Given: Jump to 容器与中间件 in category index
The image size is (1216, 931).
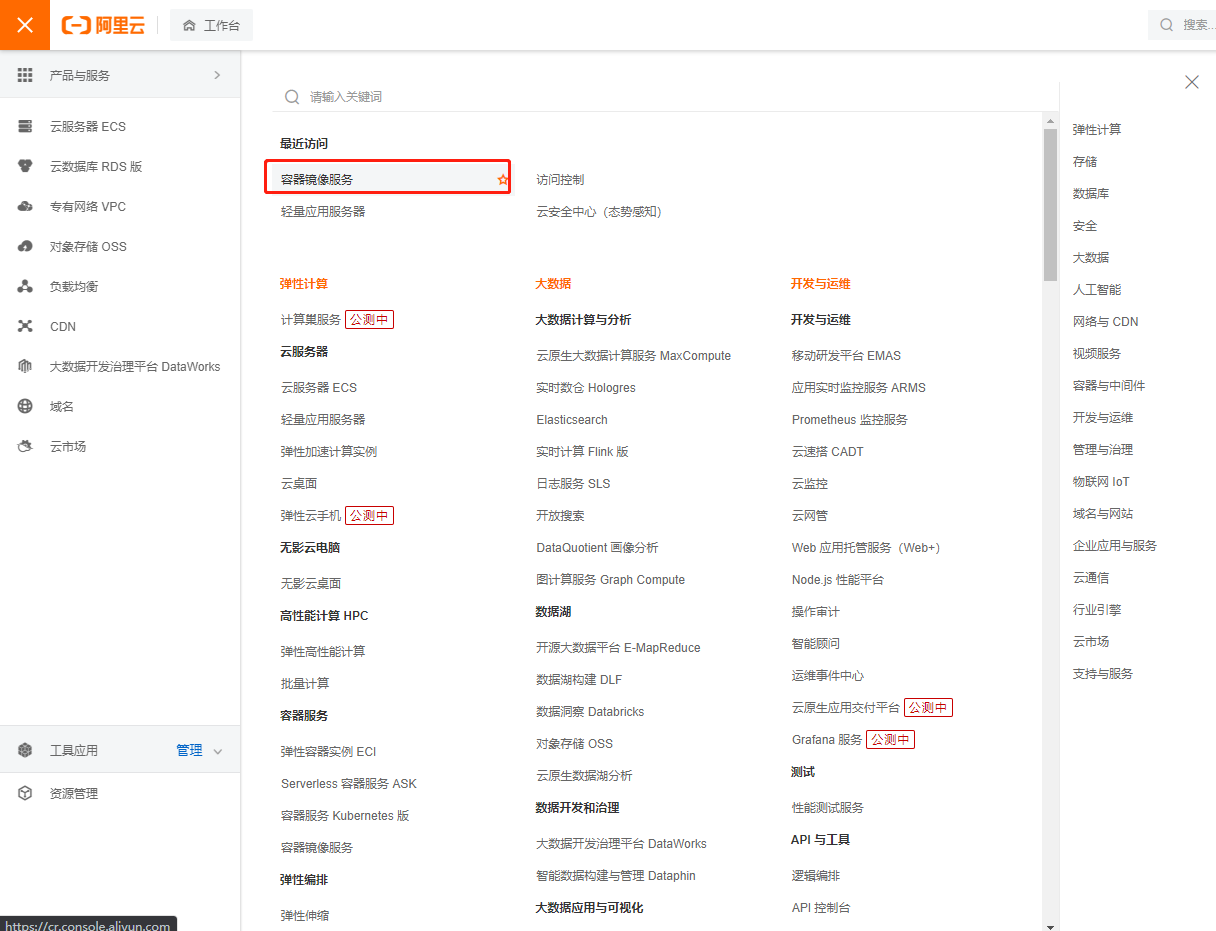Looking at the screenshot, I should coord(1109,386).
